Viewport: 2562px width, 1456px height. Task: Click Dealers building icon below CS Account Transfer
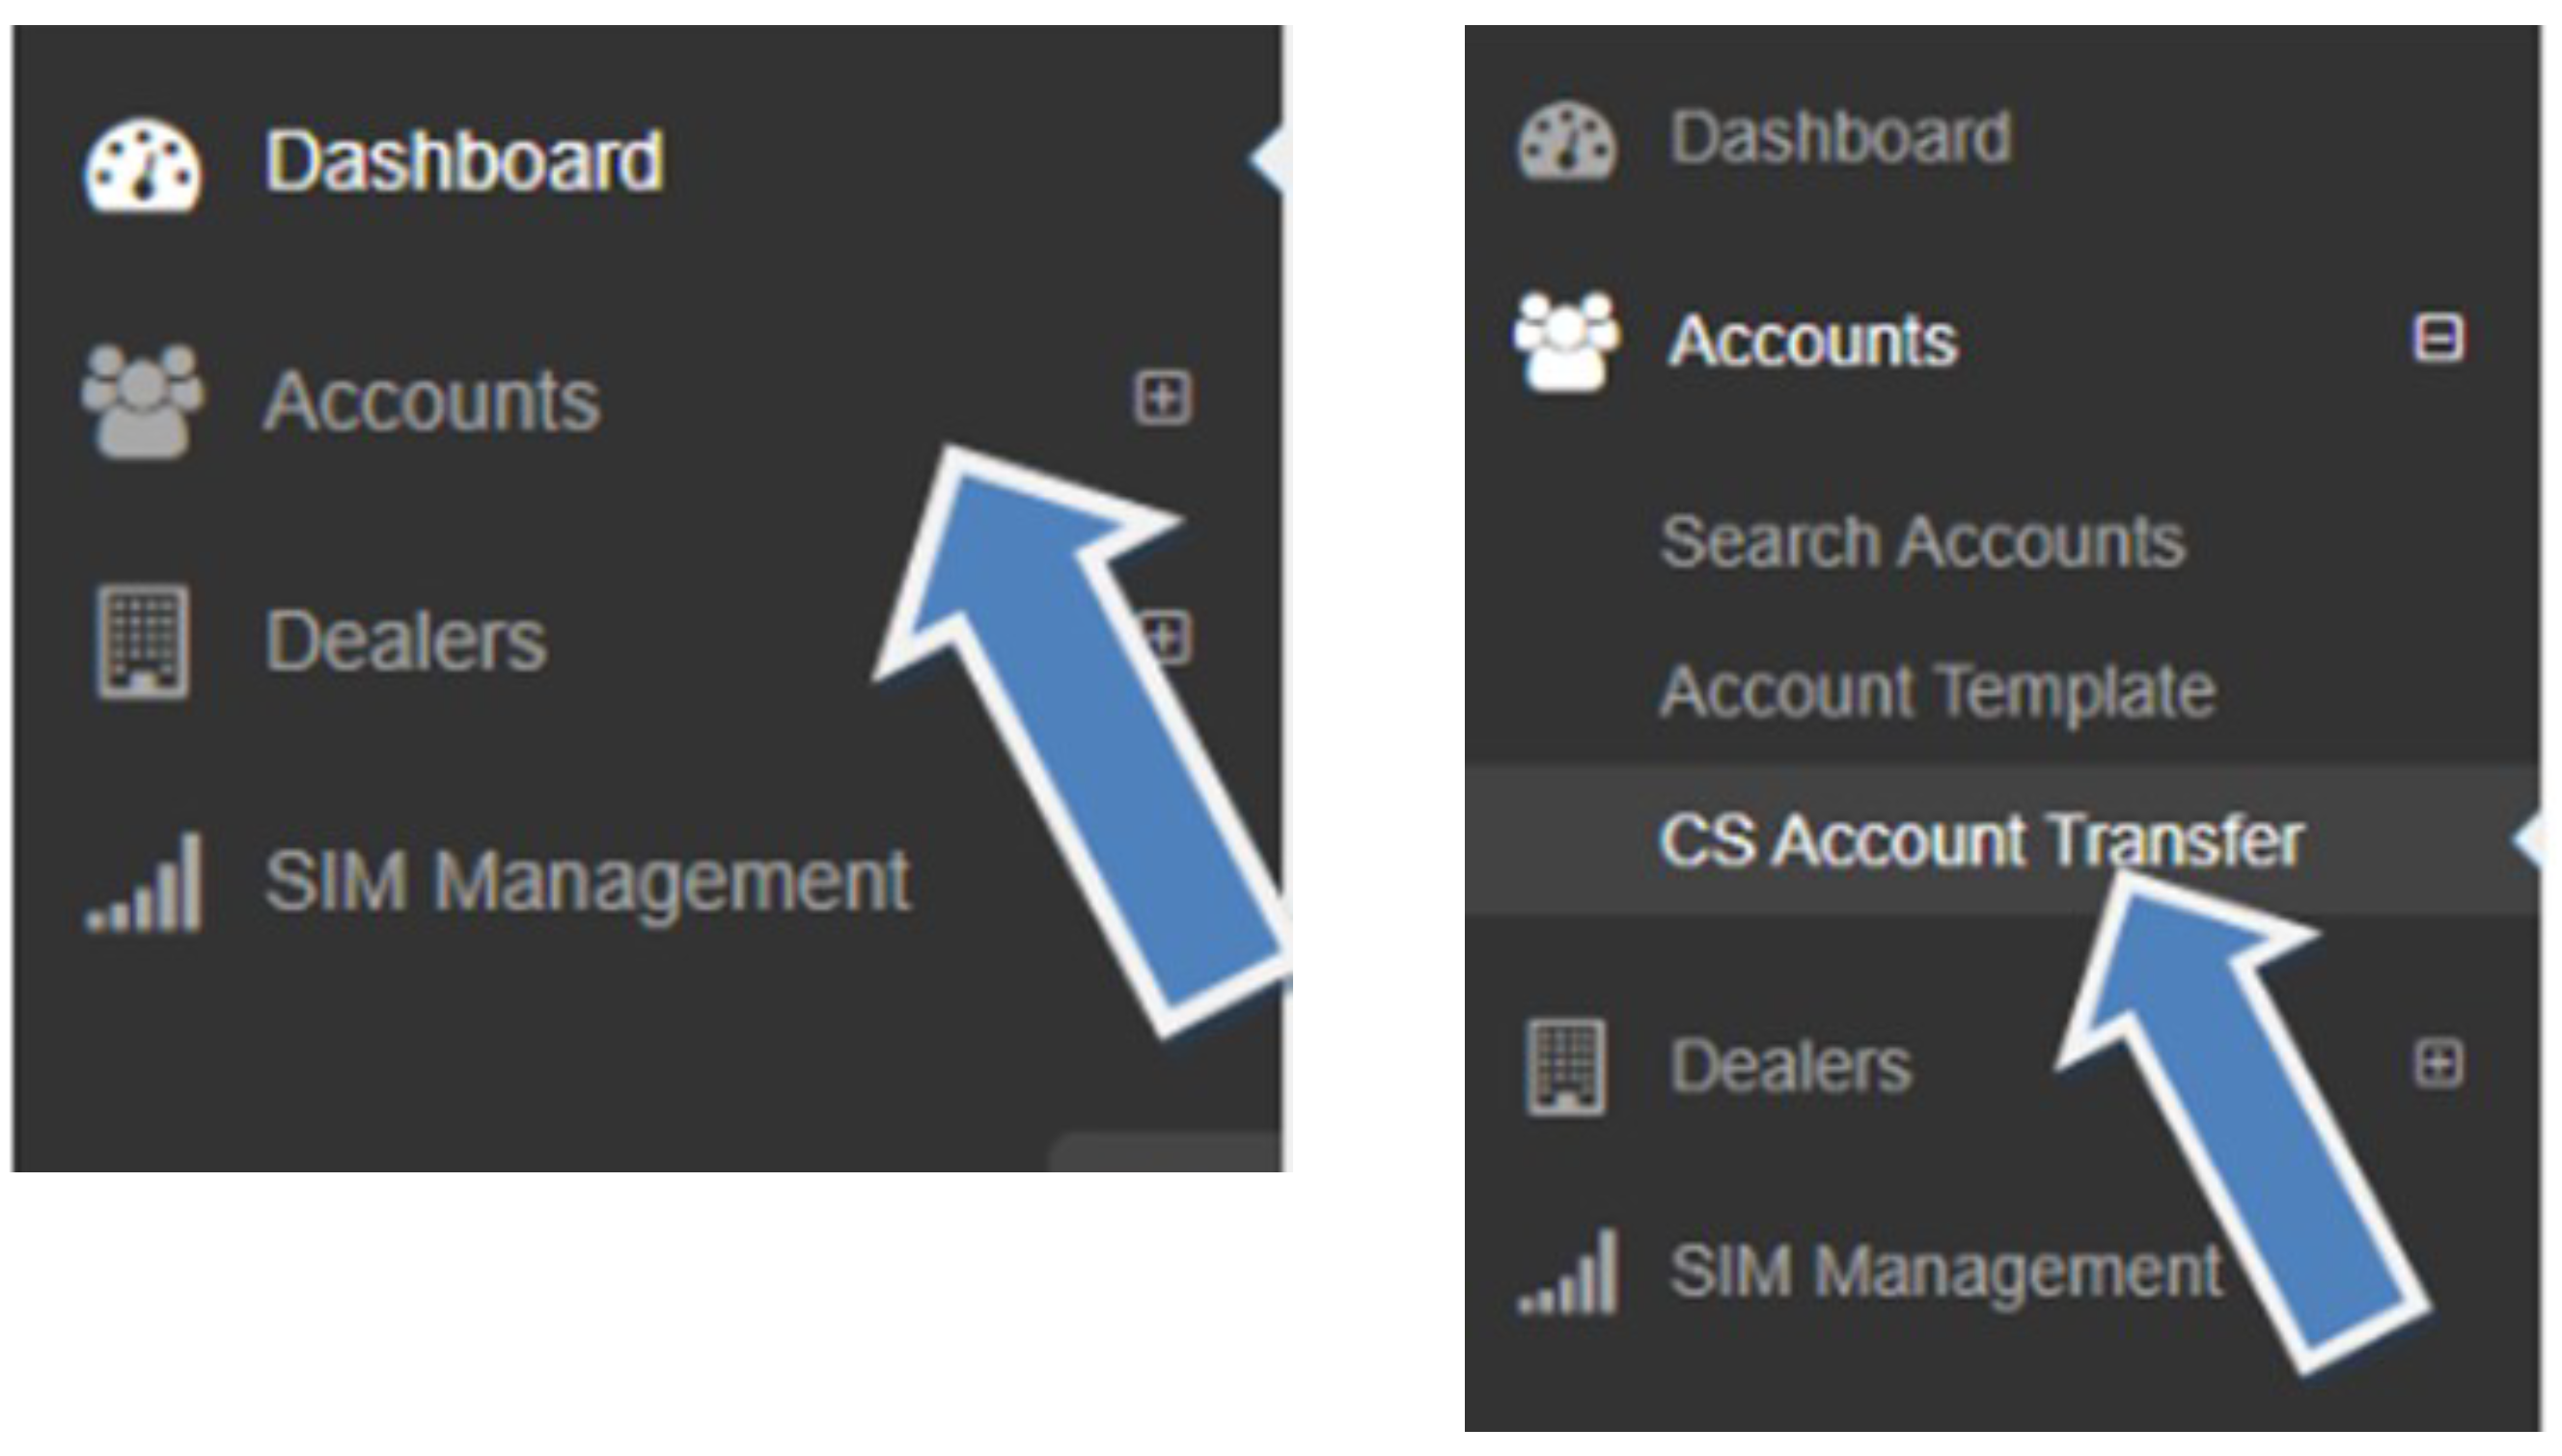[1566, 1066]
